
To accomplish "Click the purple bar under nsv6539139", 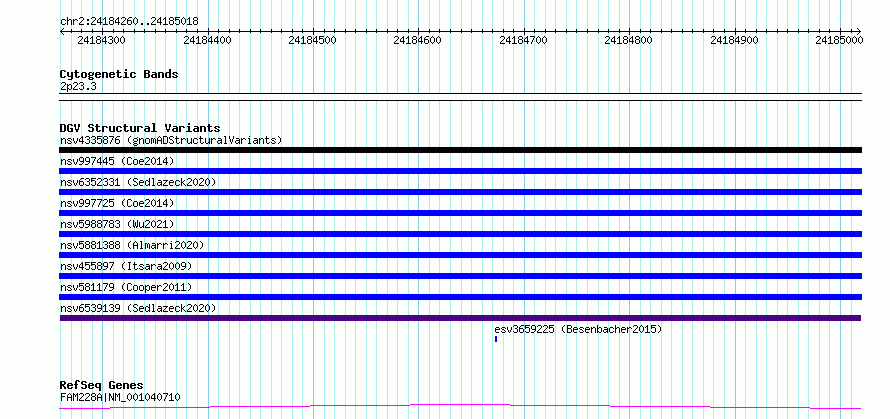I will pos(460,318).
